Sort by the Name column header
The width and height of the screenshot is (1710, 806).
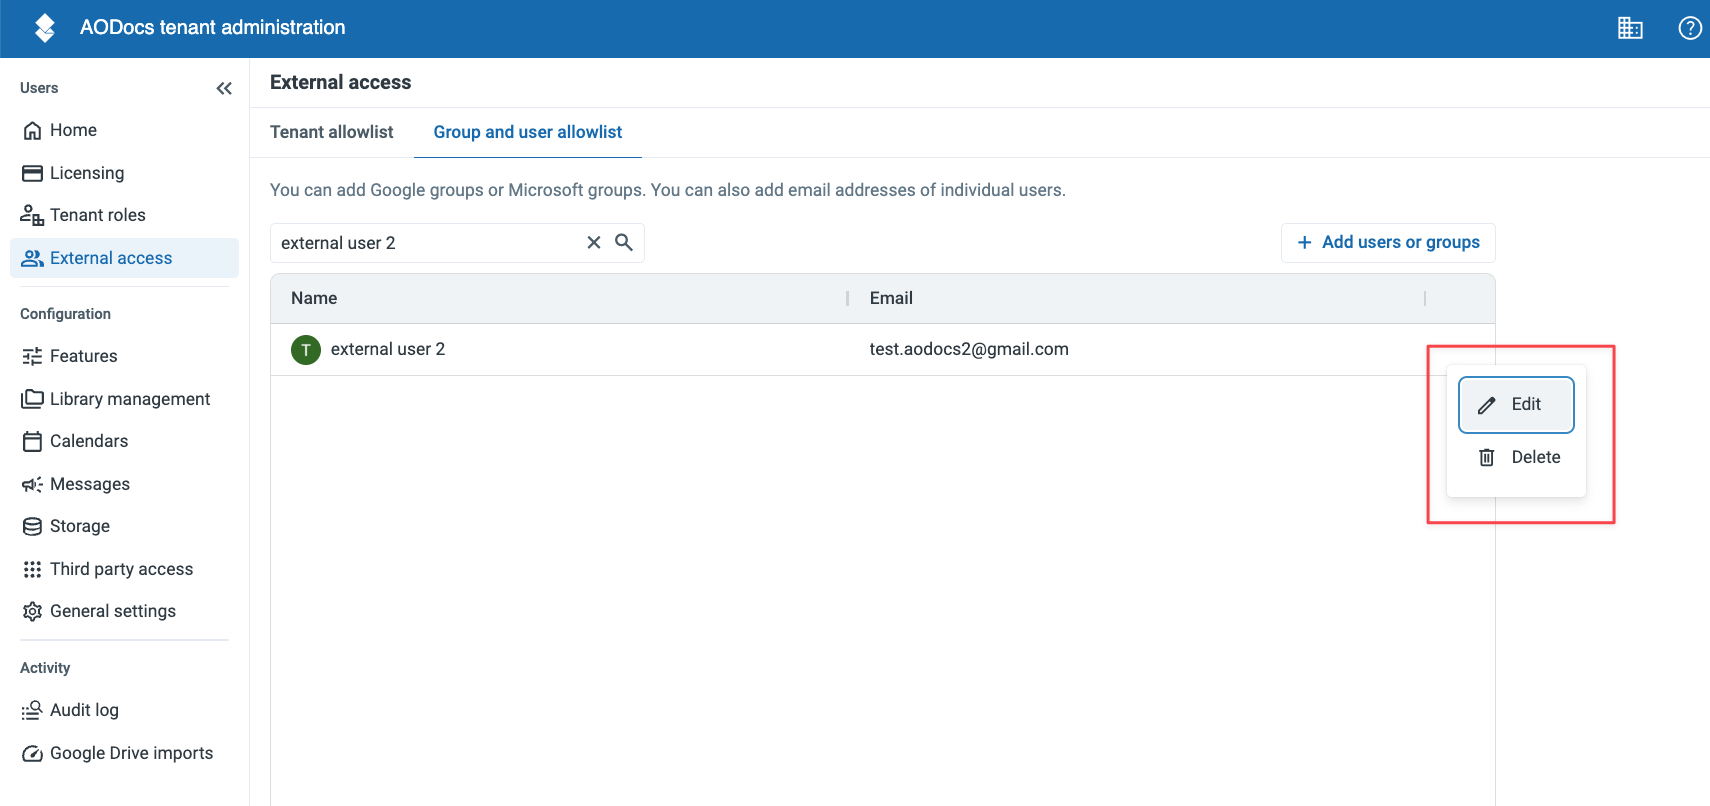pyautogui.click(x=314, y=298)
